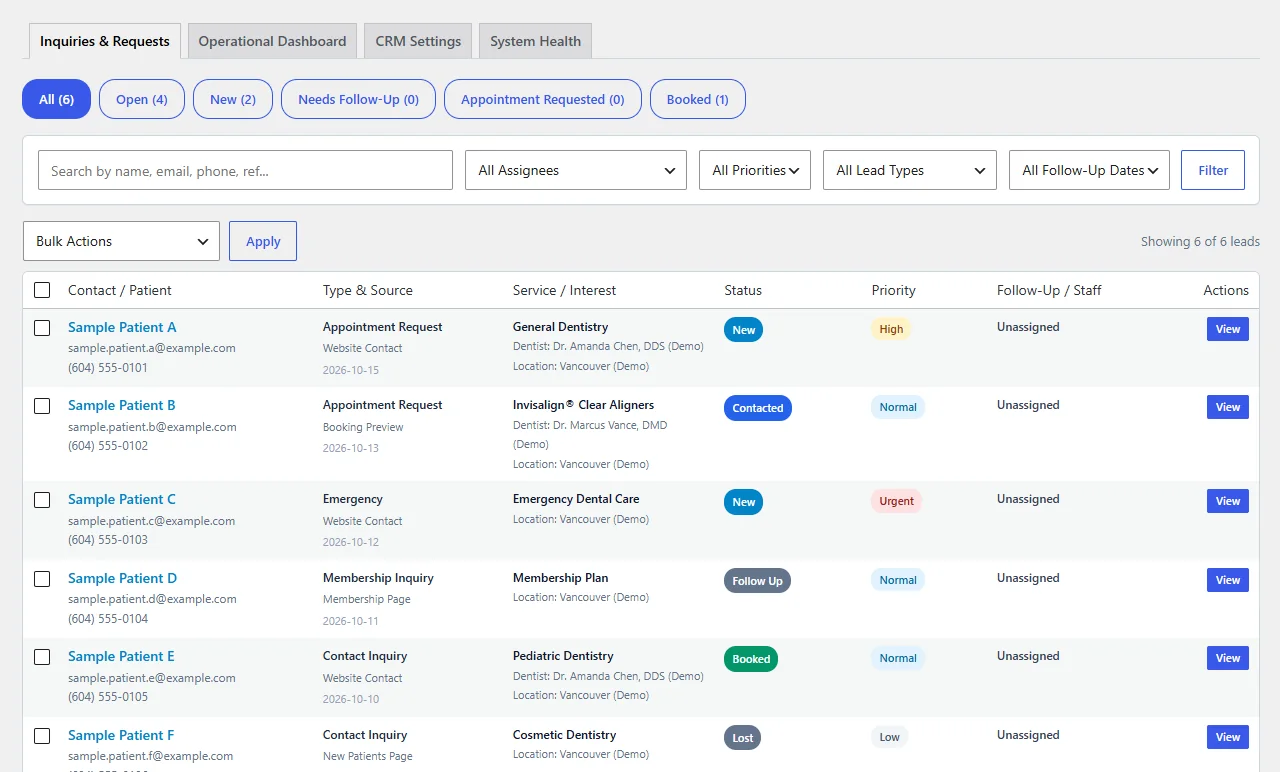The width and height of the screenshot is (1280, 772).
Task: View the Sample Patient B lead
Action: 1228,407
